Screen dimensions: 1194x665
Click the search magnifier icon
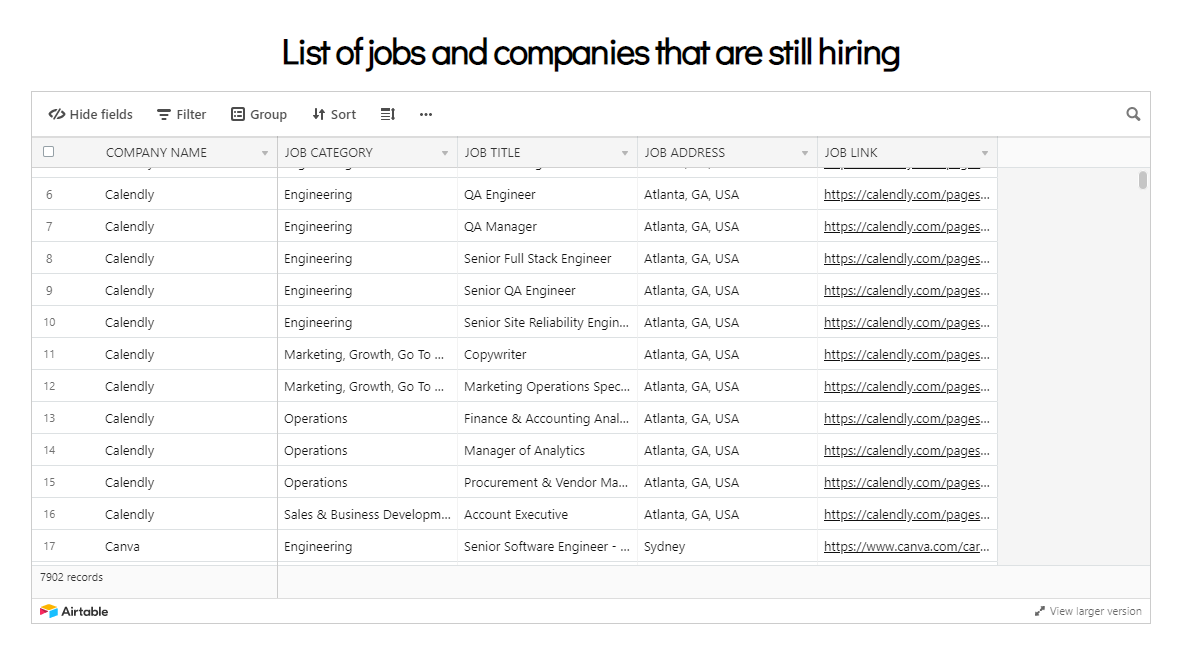point(1132,114)
